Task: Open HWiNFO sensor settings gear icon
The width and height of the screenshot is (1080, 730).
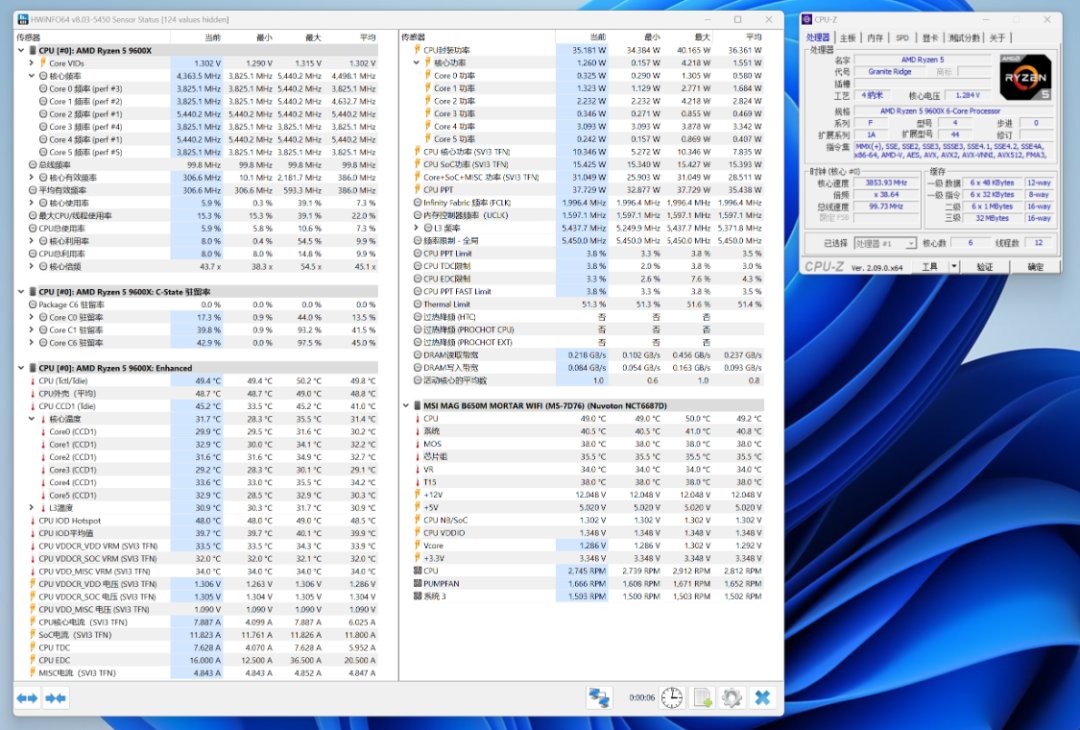Action: click(x=732, y=697)
